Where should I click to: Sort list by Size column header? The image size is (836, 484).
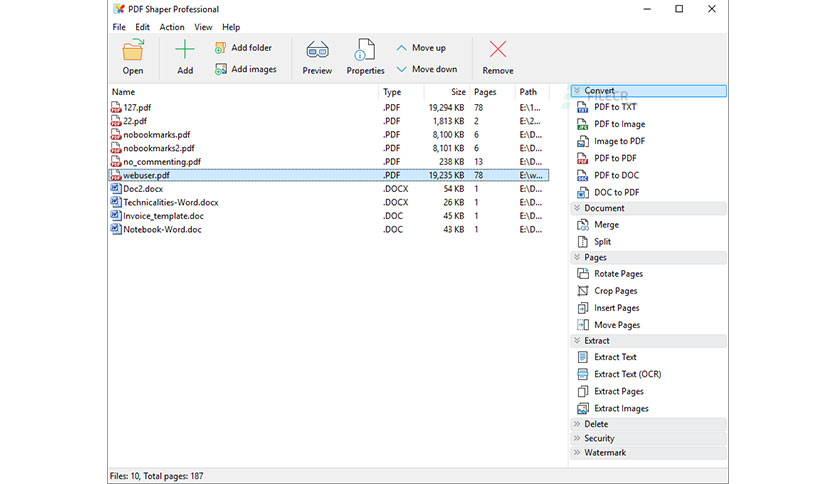[447, 92]
